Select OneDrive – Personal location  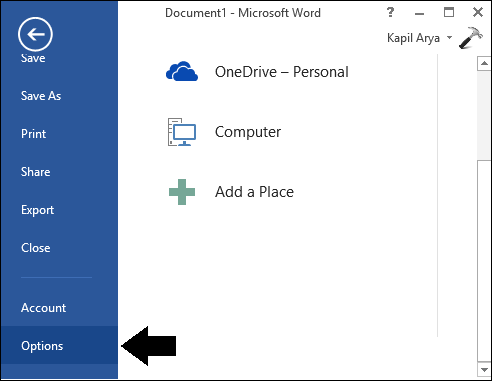[282, 72]
